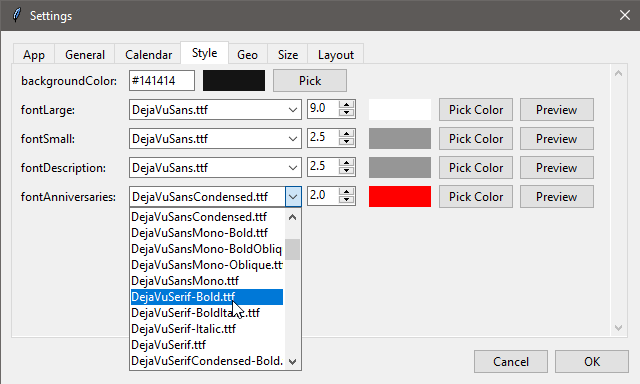Click settings panel scroll down arrow
Viewport: 640px width, 384px height.
click(x=618, y=328)
